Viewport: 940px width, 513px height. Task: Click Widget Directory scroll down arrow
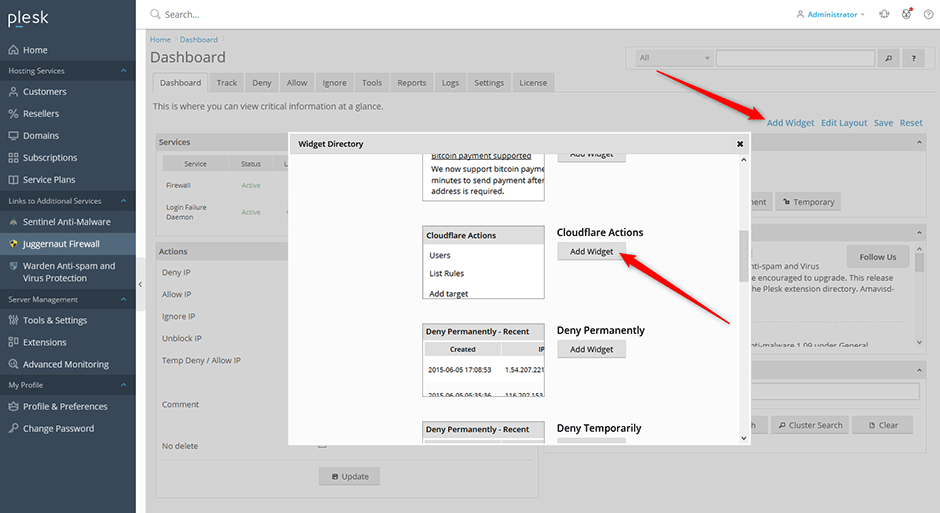tap(743, 438)
